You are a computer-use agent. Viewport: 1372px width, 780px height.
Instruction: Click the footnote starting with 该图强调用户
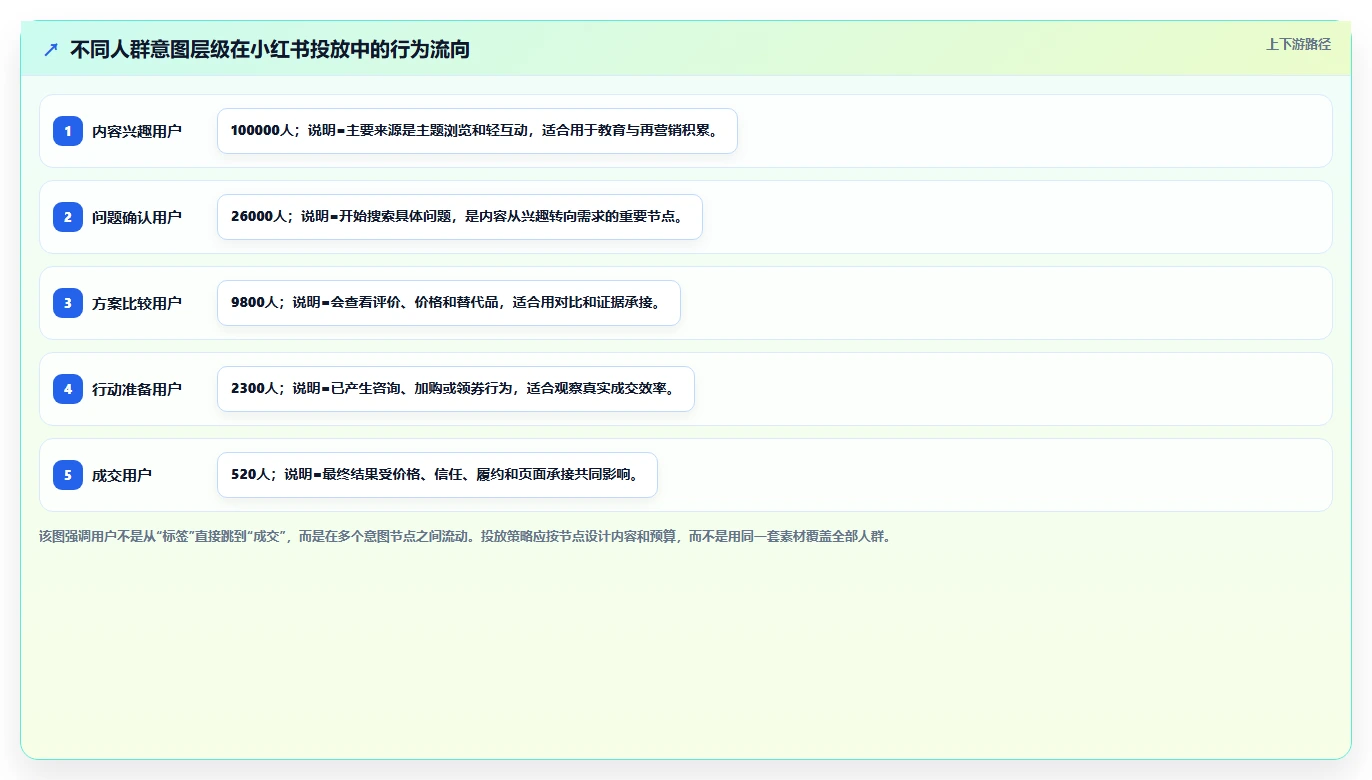464,536
